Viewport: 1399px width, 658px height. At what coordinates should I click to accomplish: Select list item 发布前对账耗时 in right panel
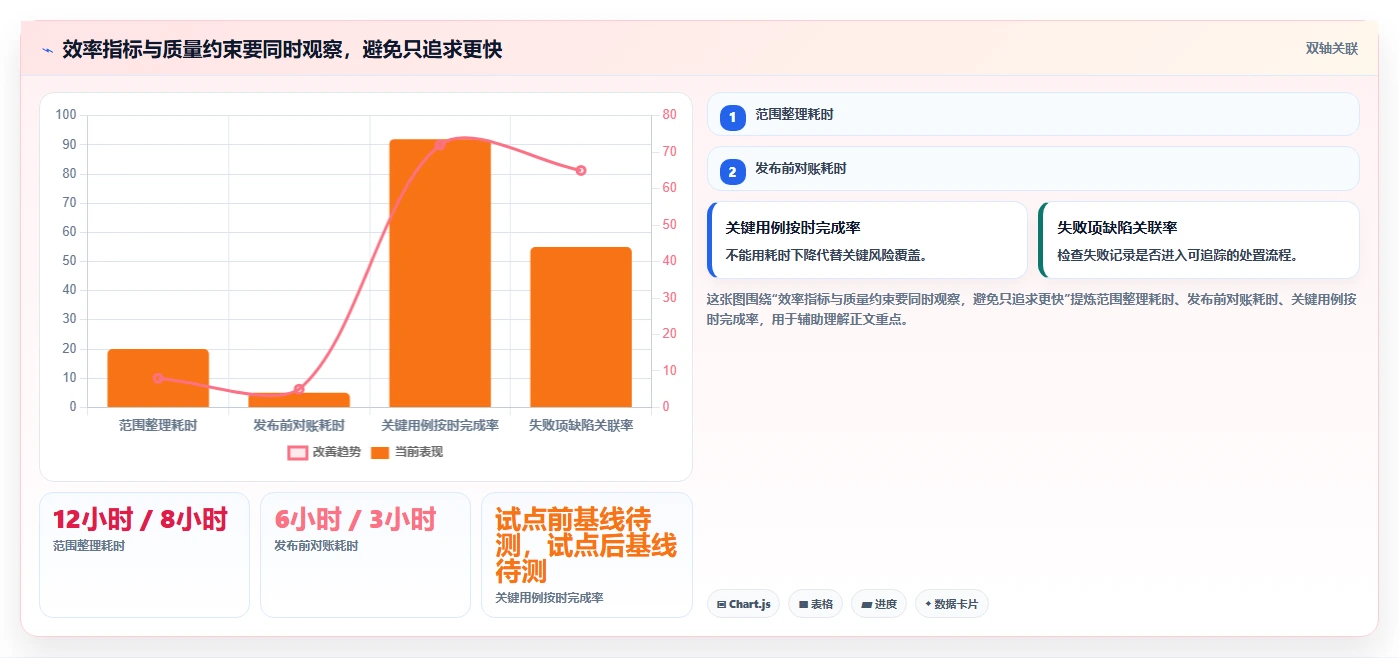point(1033,168)
